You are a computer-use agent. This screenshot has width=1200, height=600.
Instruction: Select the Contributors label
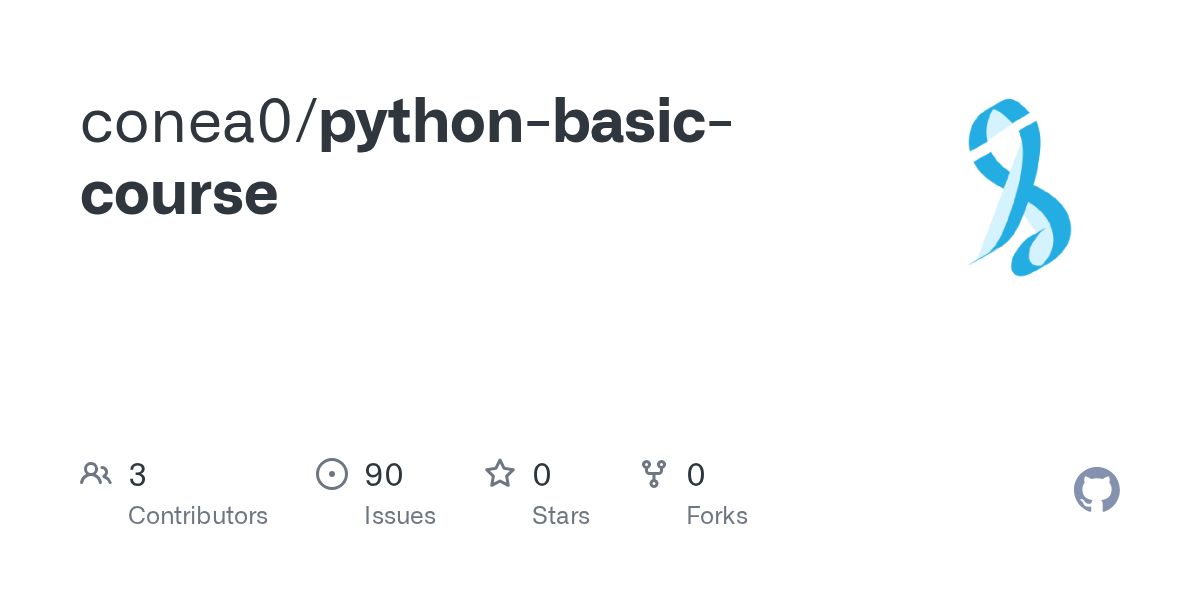coord(198,516)
